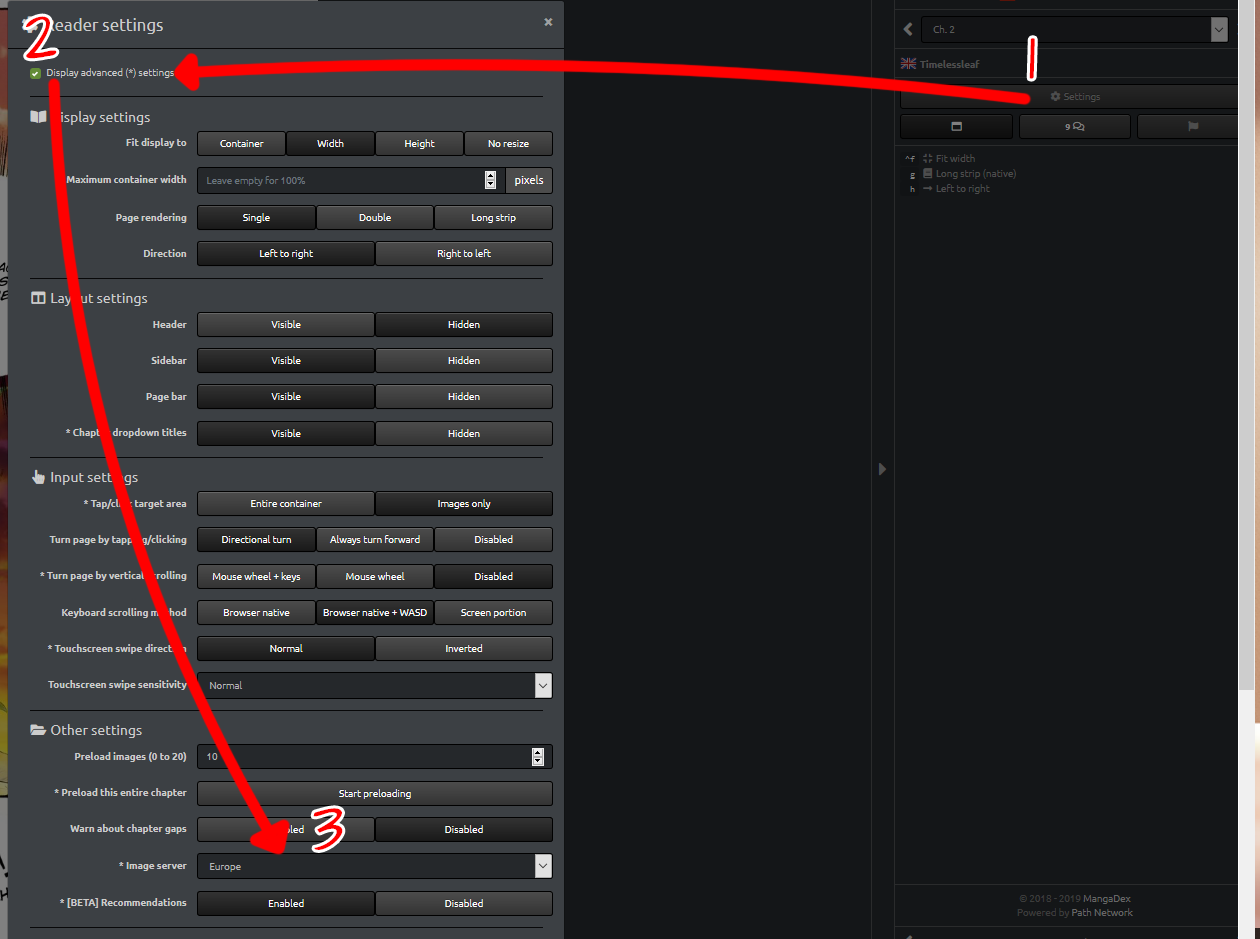Set Page bar to Hidden

[x=464, y=396]
